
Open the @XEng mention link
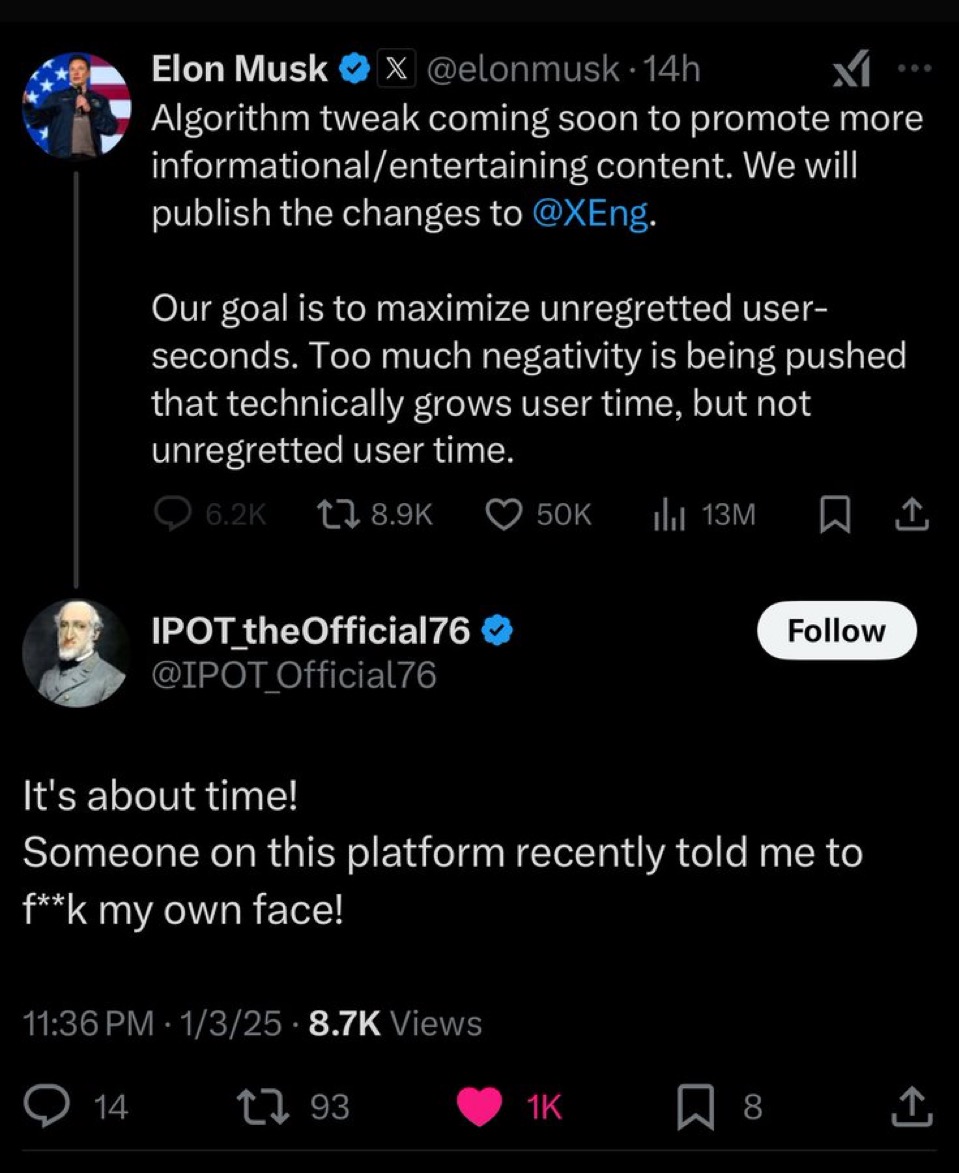(x=590, y=213)
